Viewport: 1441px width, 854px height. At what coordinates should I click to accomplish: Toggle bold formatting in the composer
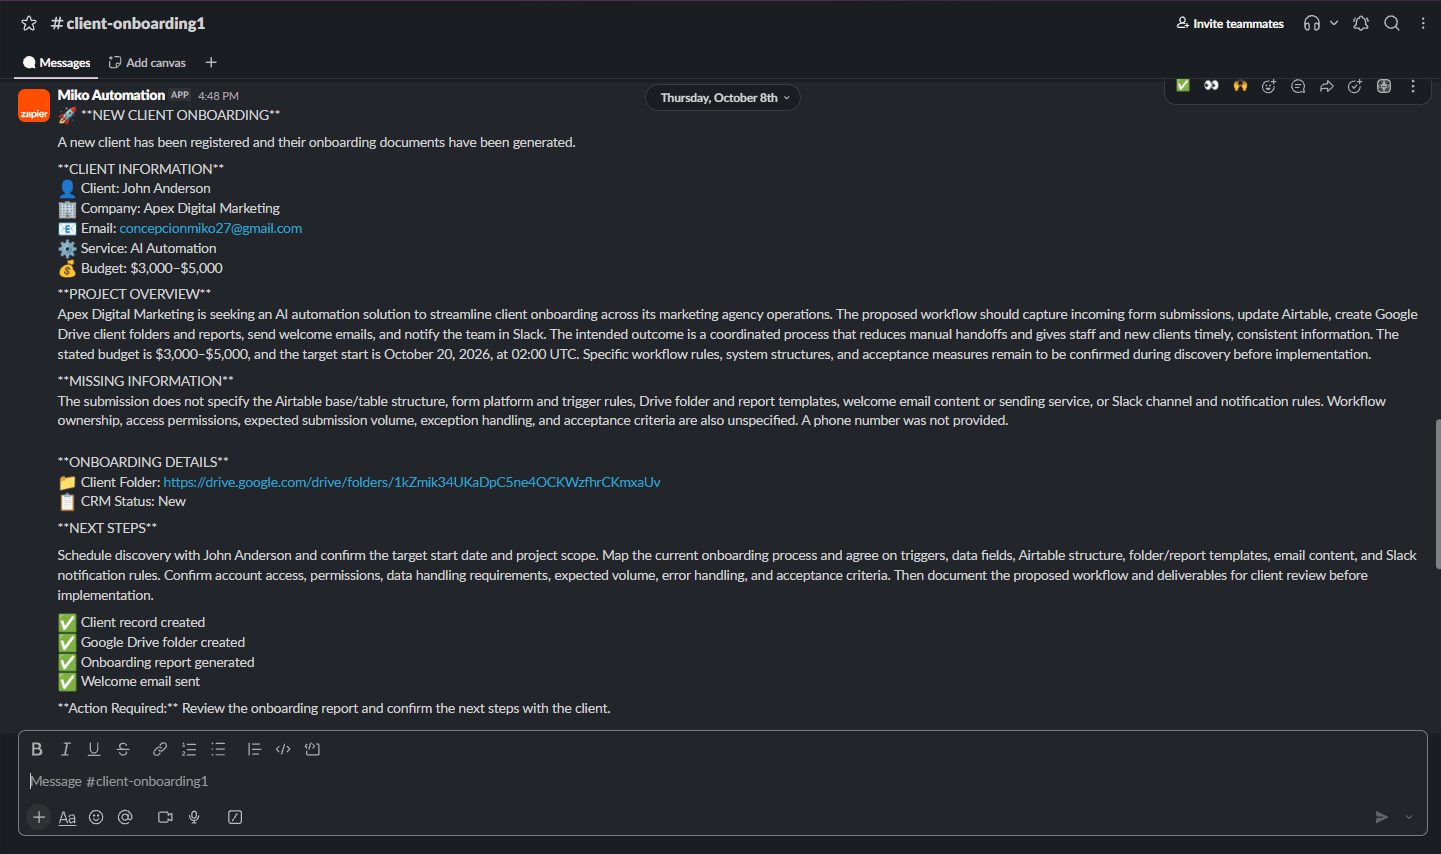37,749
